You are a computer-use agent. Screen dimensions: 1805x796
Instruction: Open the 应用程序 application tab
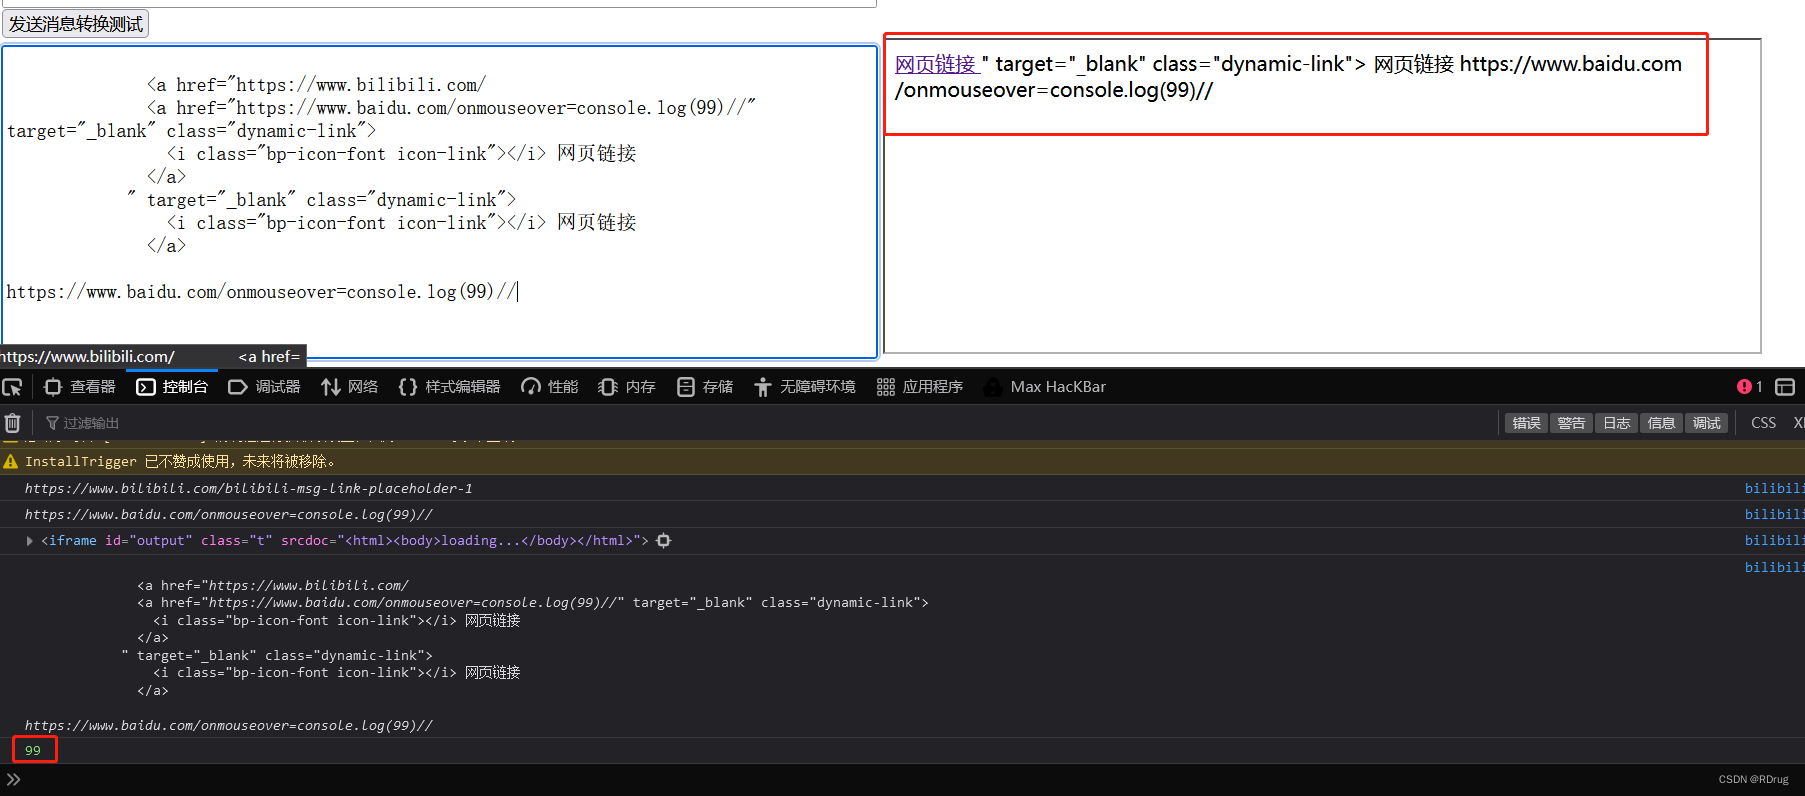coord(920,387)
